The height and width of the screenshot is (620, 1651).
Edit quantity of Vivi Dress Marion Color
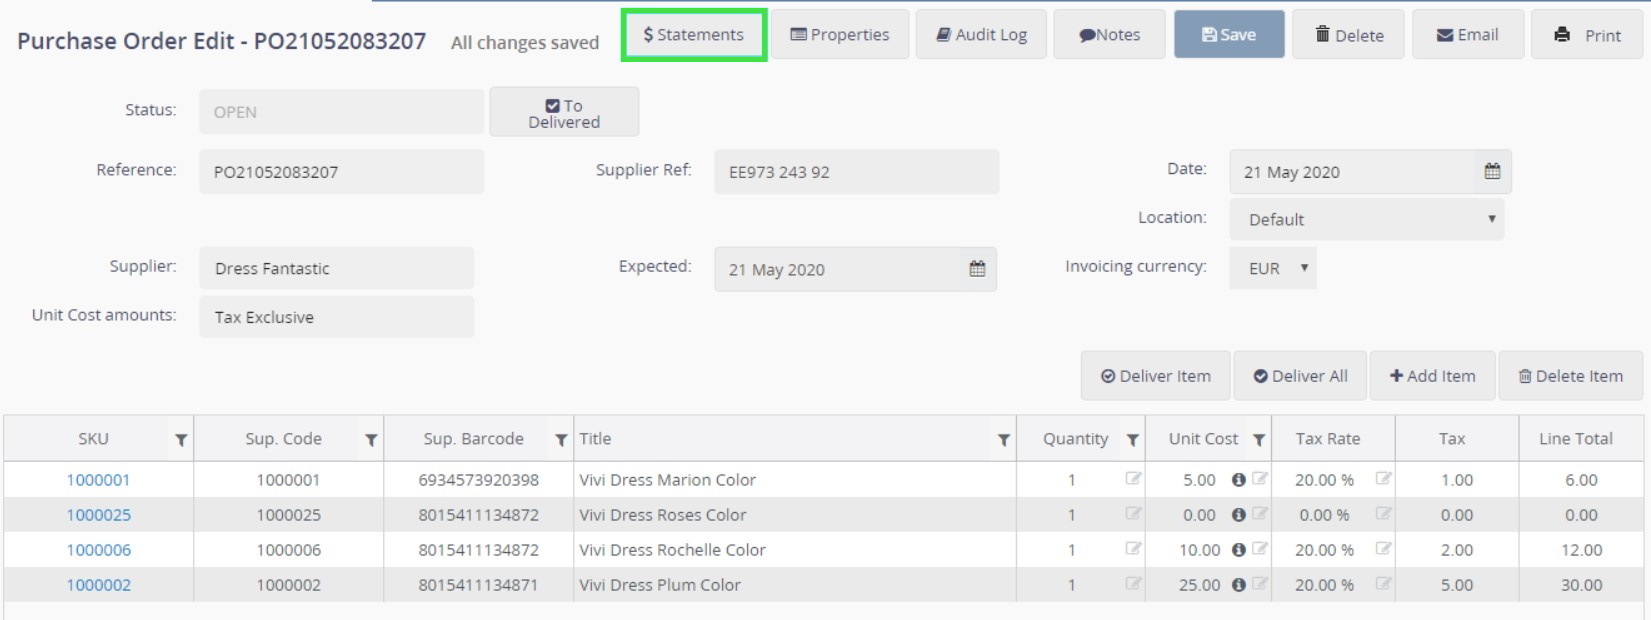(1133, 479)
